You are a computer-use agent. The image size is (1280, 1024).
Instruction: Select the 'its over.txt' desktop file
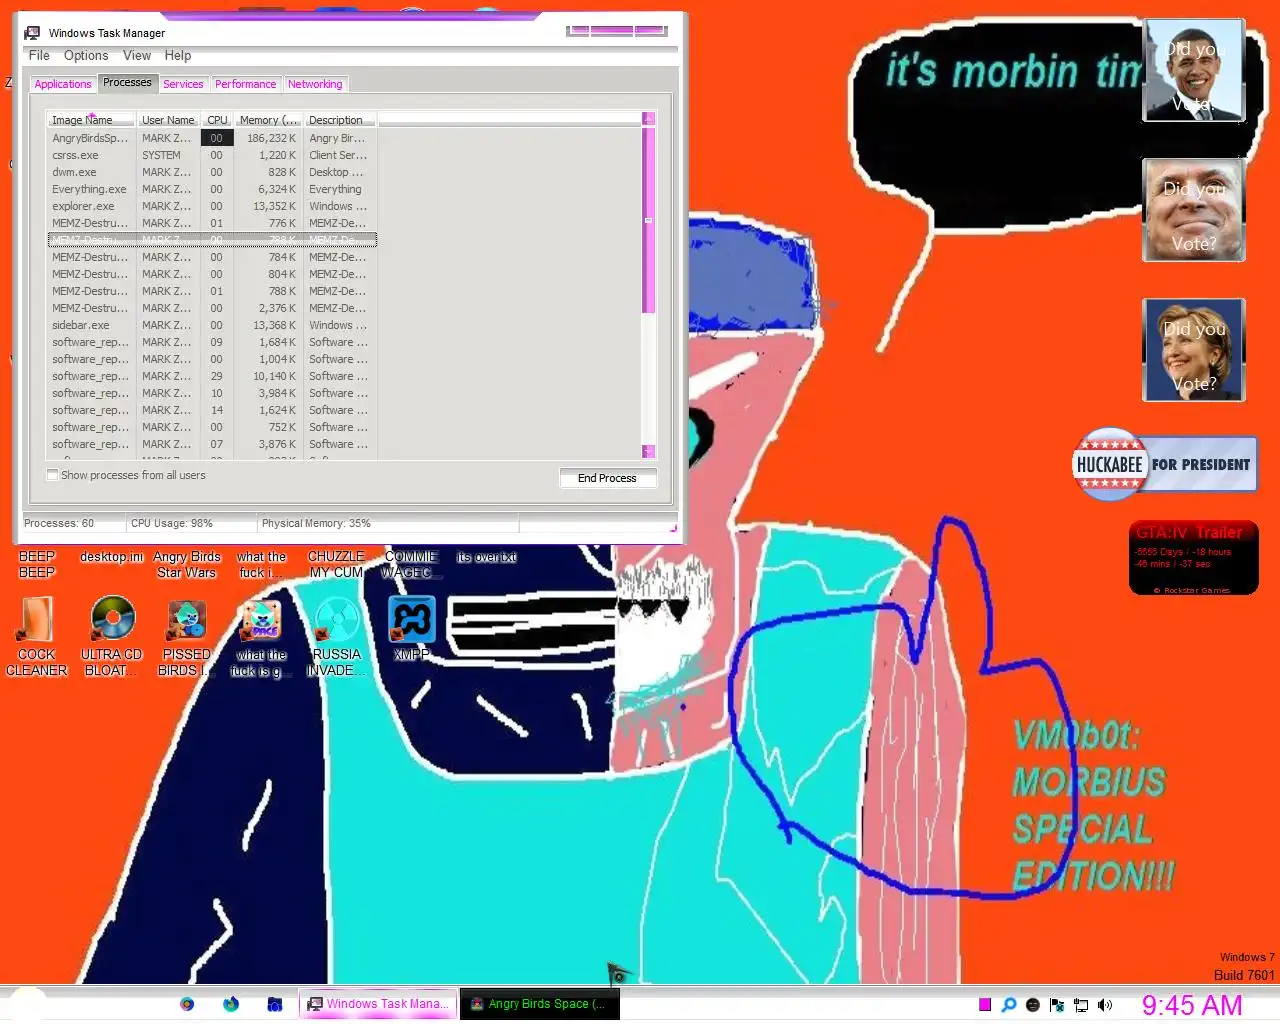pos(487,557)
